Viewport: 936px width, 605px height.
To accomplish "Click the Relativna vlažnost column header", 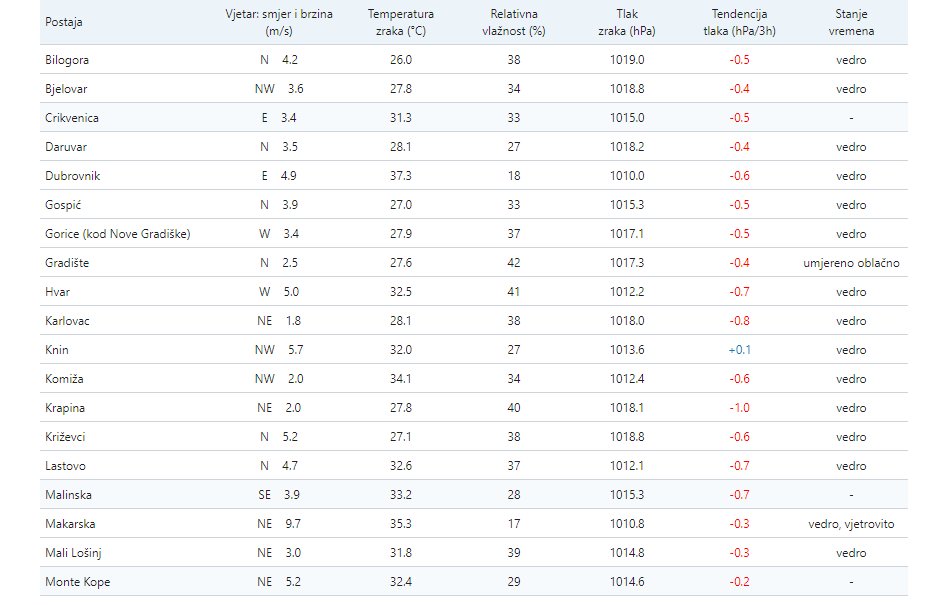I will [x=514, y=22].
